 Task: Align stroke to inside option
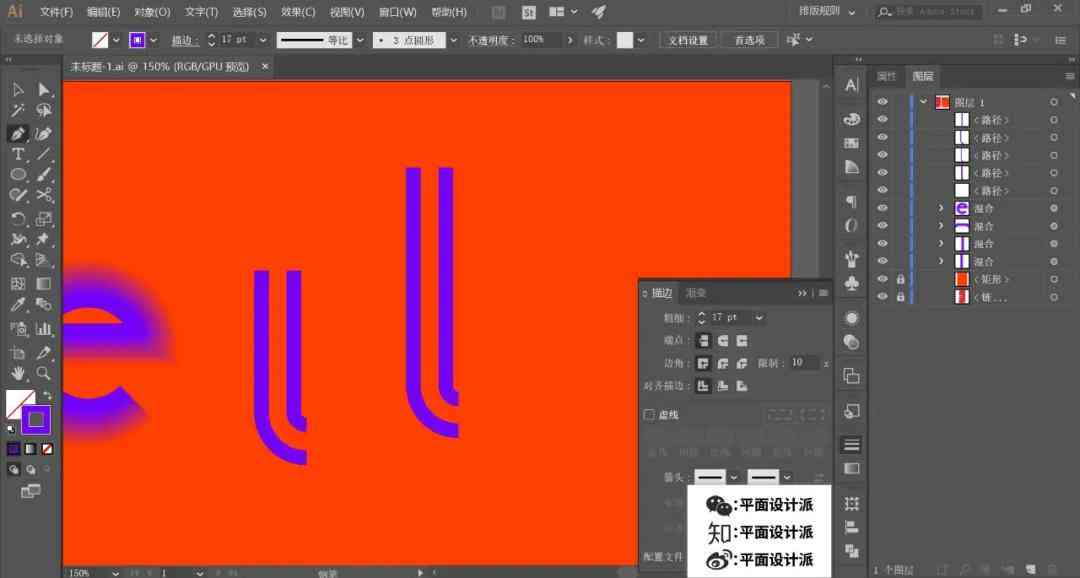tap(723, 386)
